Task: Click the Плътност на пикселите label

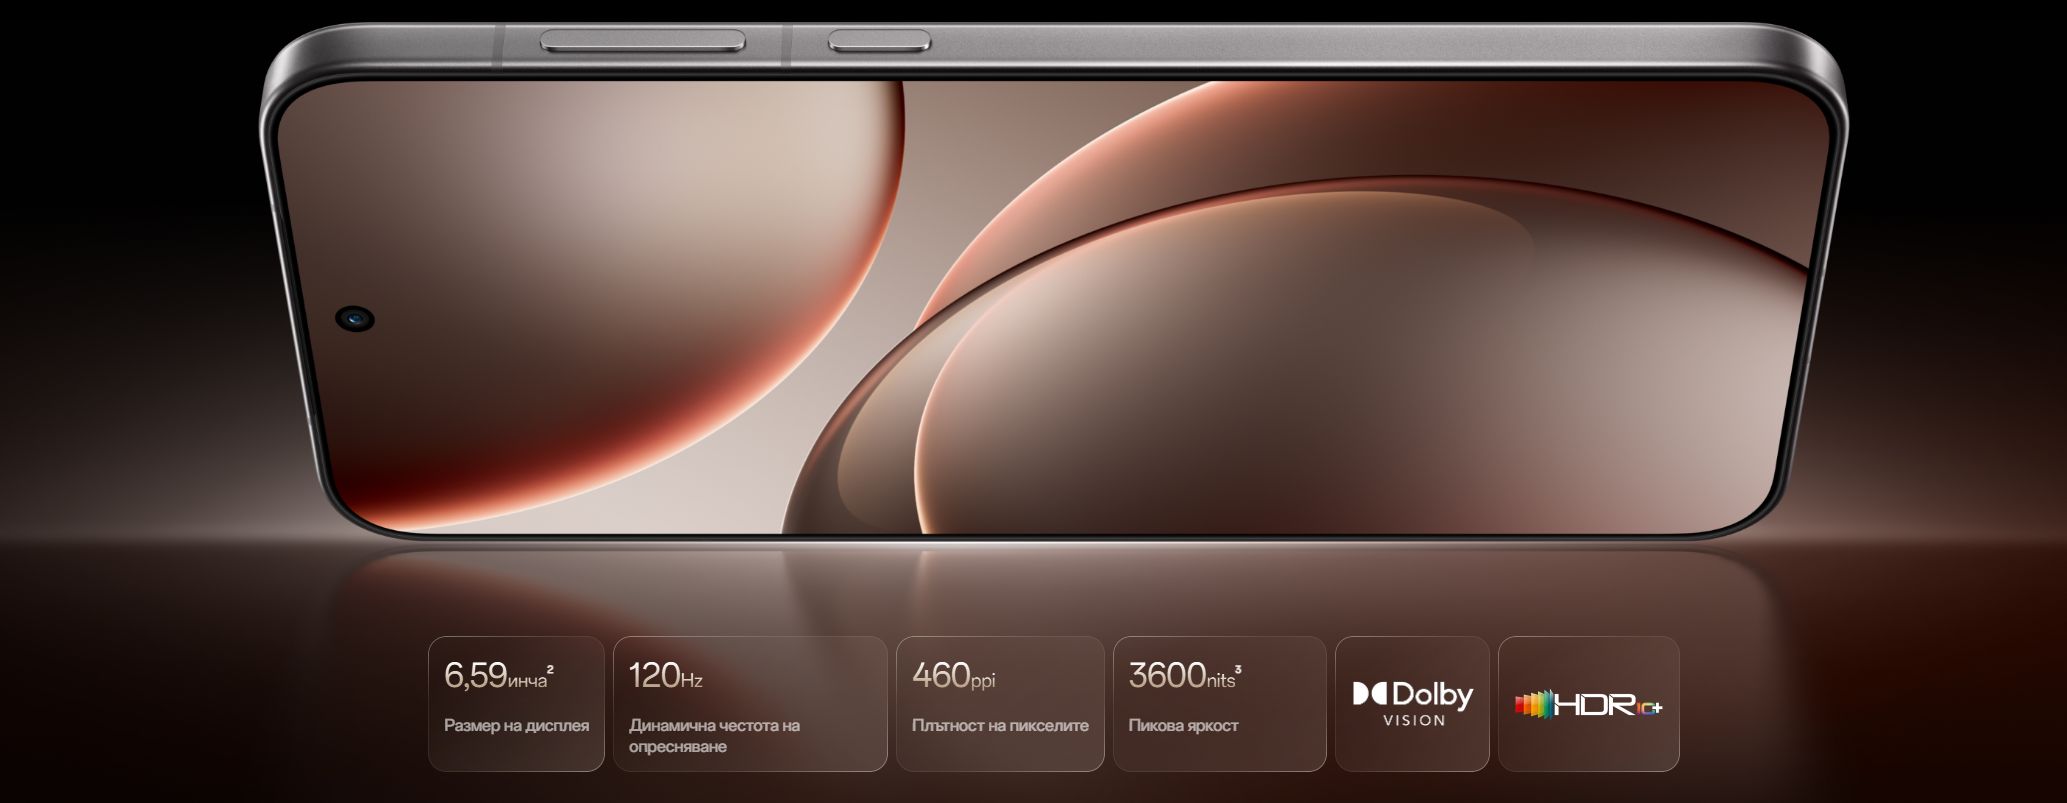Action: (x=1000, y=726)
